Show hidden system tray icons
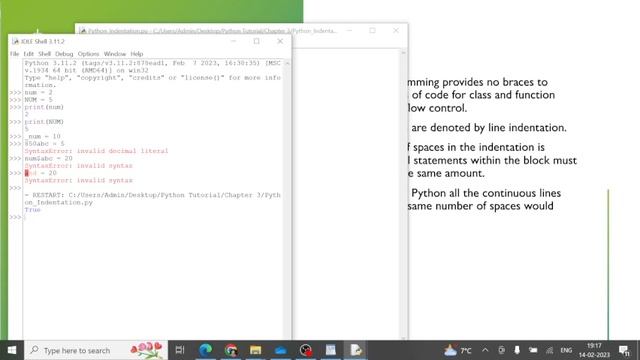The image size is (640, 360). (x=485, y=350)
